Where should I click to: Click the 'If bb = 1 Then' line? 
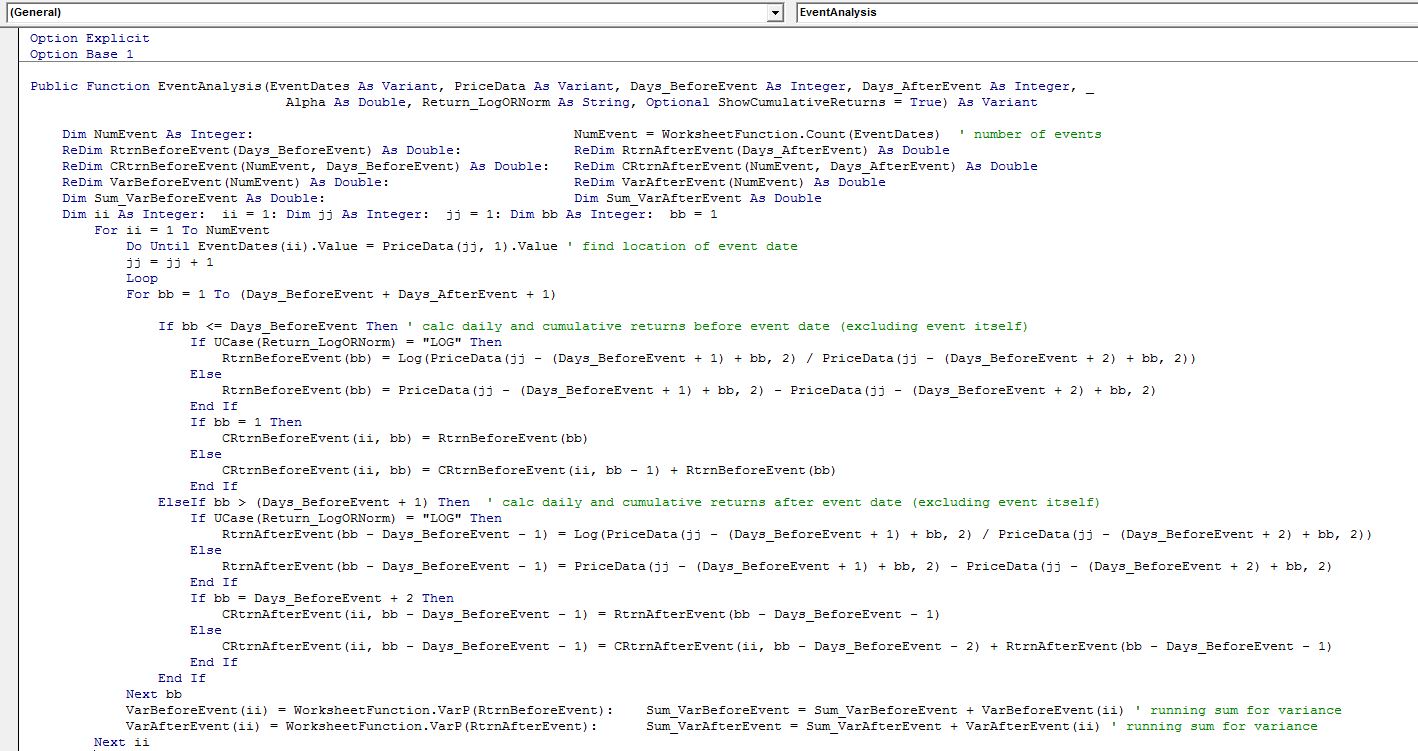pos(245,422)
